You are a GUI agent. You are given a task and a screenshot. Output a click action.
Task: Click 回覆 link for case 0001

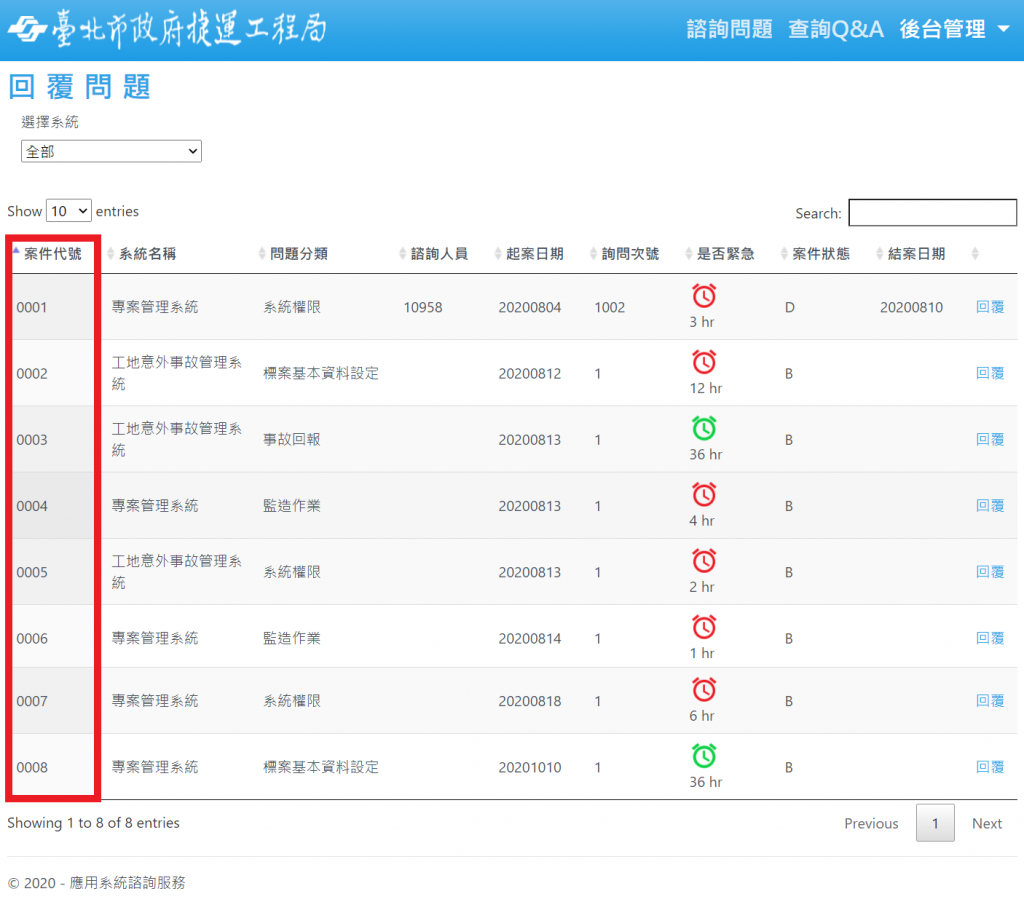pos(989,307)
